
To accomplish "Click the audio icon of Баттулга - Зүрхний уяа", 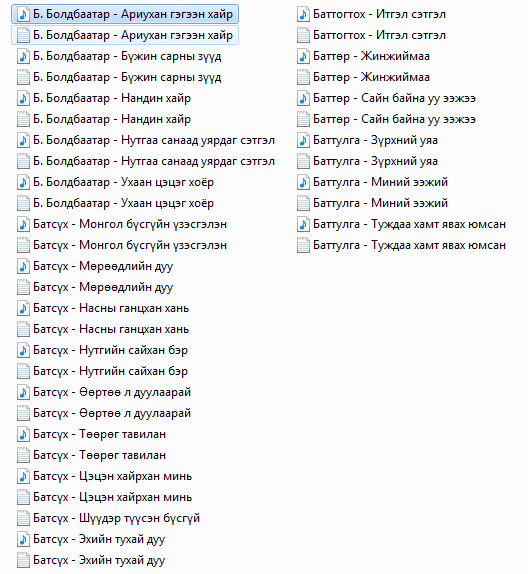I will pyautogui.click(x=303, y=140).
